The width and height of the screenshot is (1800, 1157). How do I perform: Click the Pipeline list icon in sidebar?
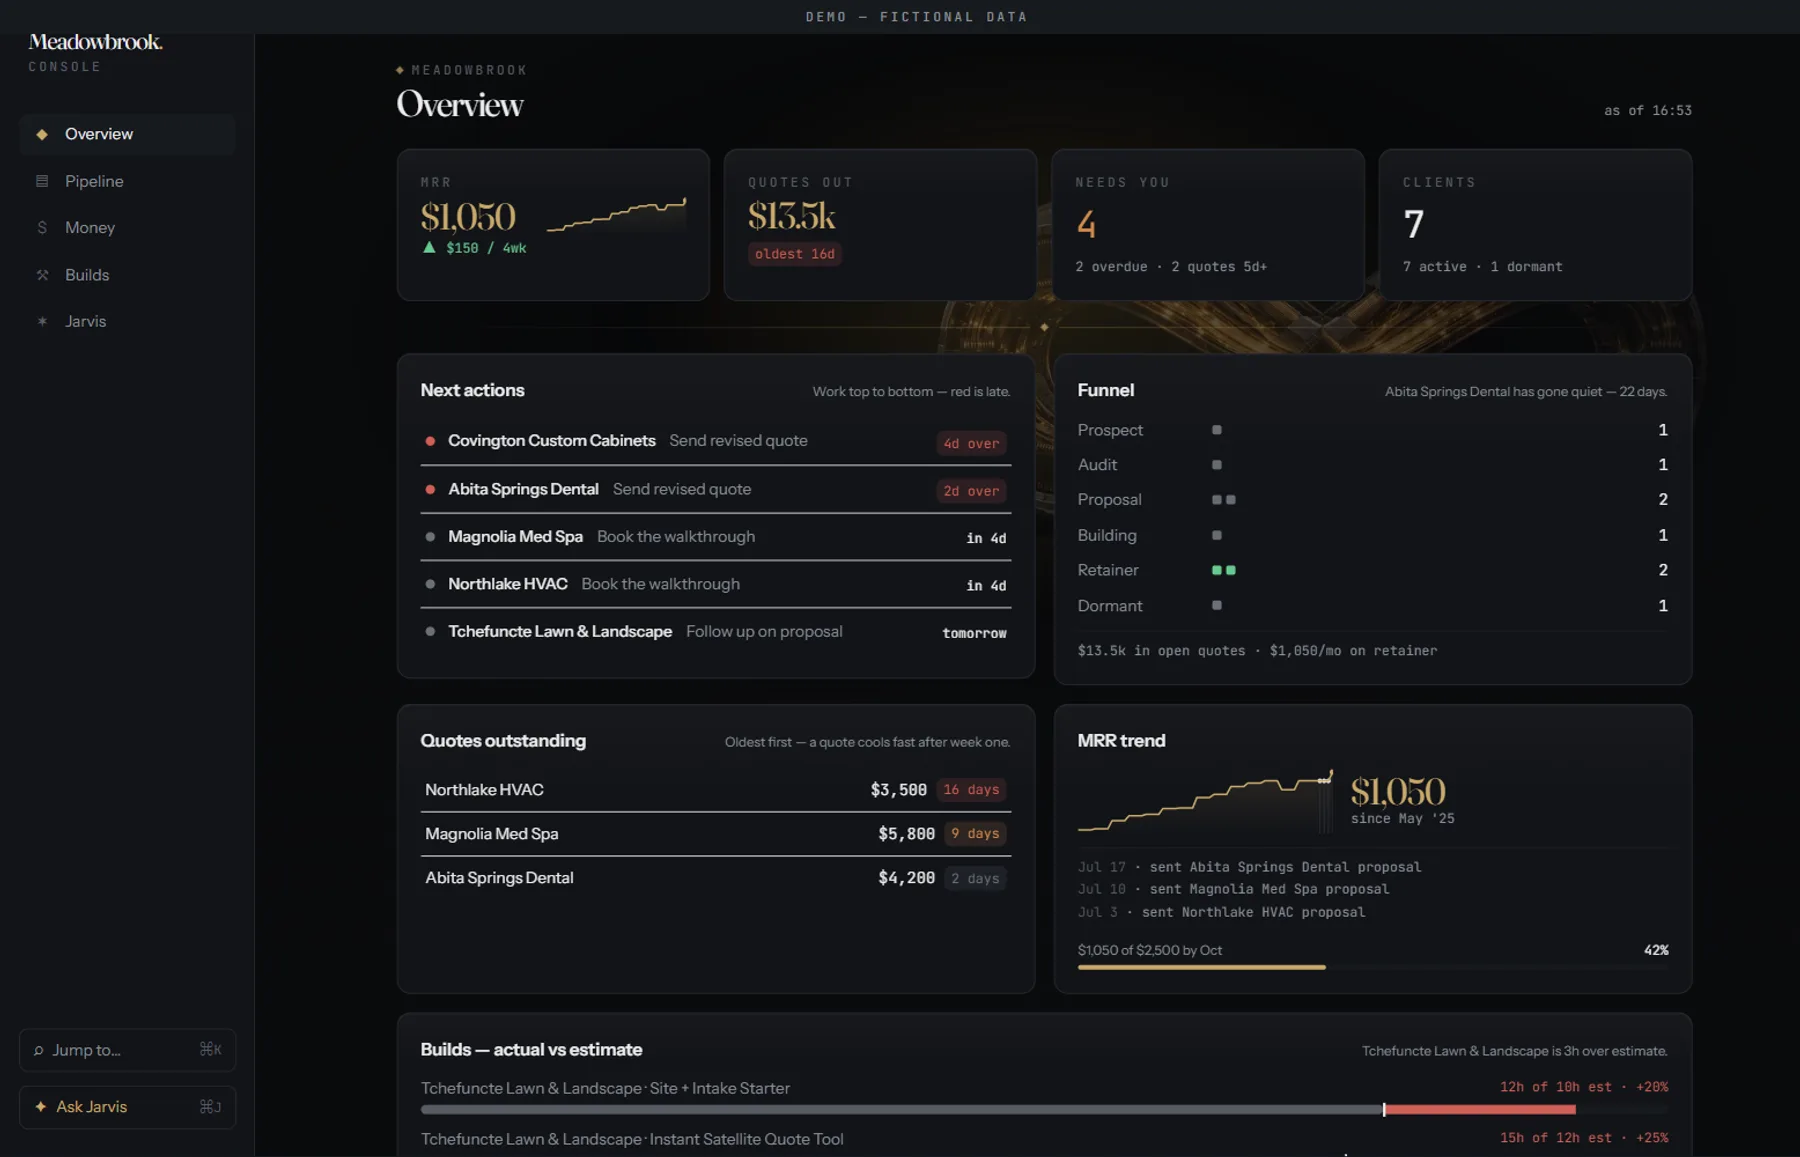click(42, 181)
